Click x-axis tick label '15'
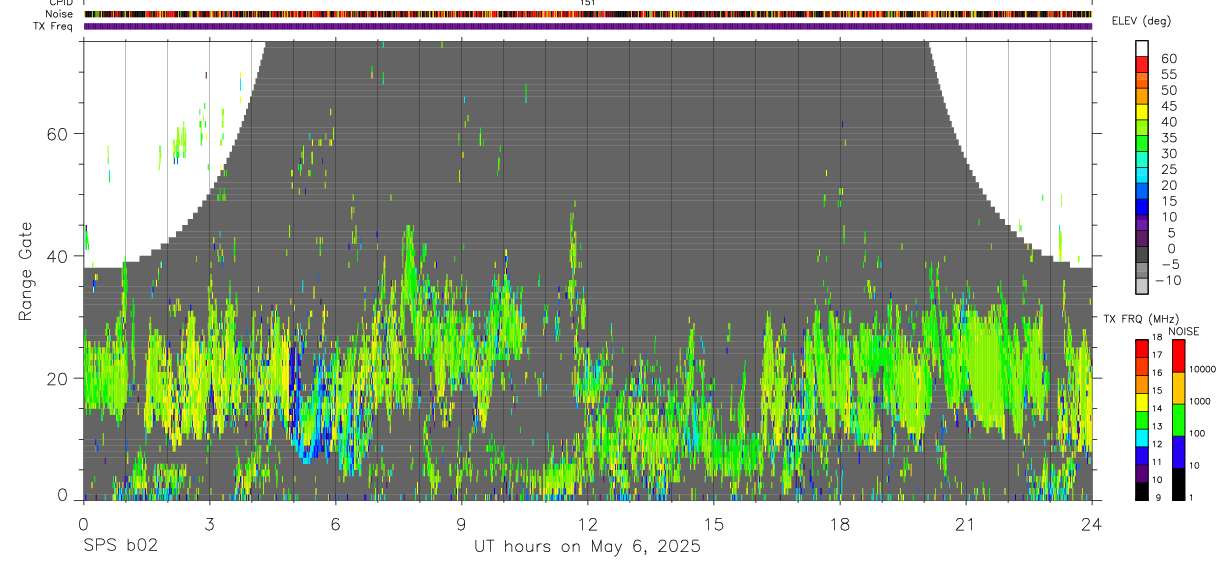Image resolution: width=1228 pixels, height=567 pixels. [x=713, y=524]
